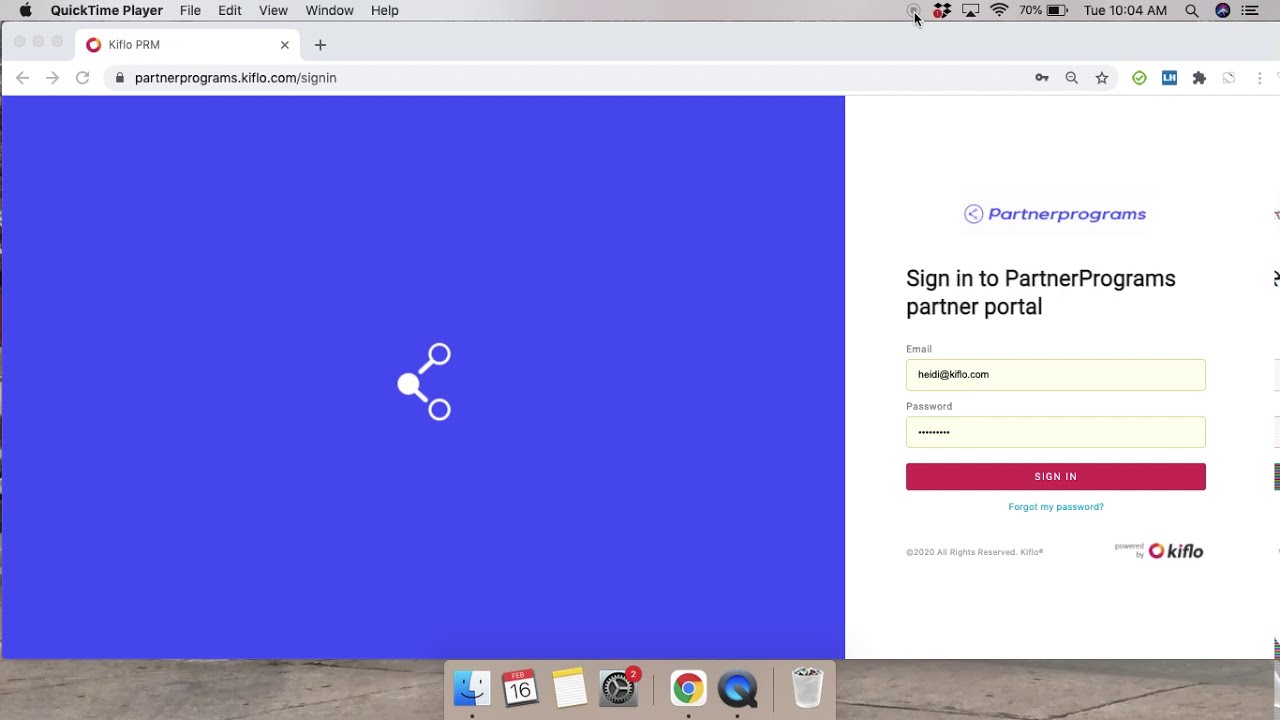The image size is (1280, 720).
Task: Open Chrome's three-dot menu
Action: tap(1260, 78)
